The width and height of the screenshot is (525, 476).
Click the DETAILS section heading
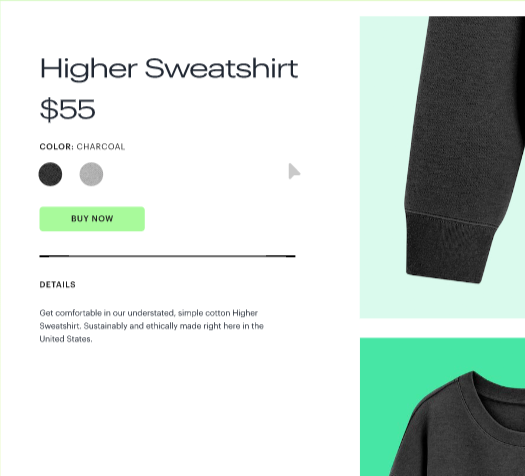tap(58, 285)
